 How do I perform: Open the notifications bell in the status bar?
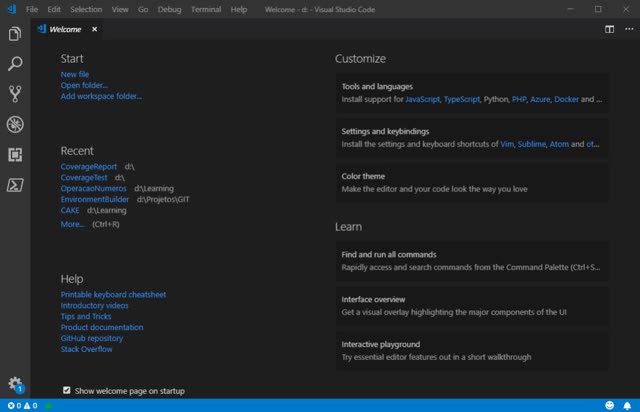627,405
